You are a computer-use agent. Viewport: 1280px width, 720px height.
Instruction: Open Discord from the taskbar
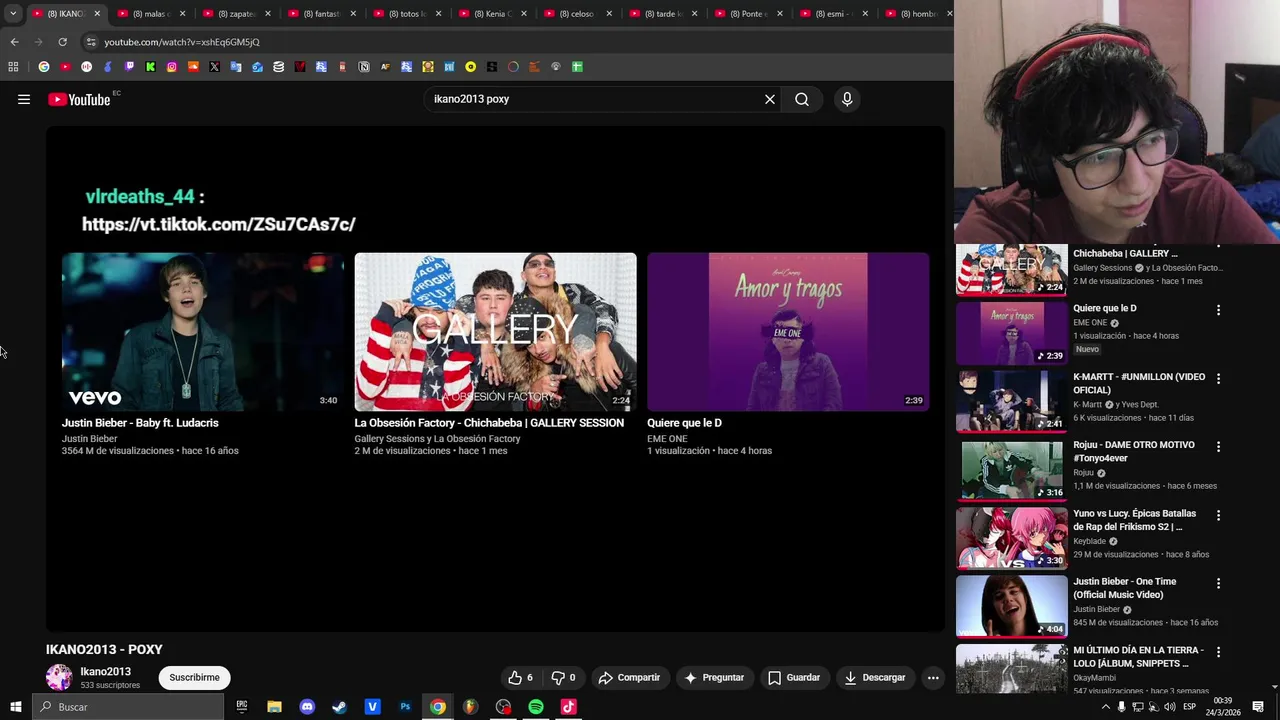(307, 707)
